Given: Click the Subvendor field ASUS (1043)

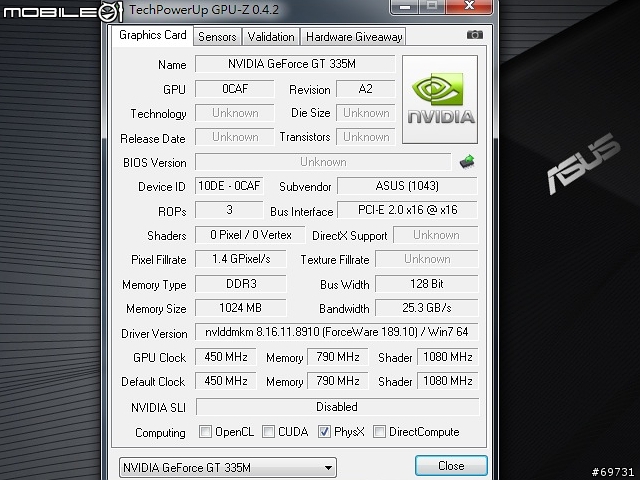Looking at the screenshot, I should pos(407,186).
